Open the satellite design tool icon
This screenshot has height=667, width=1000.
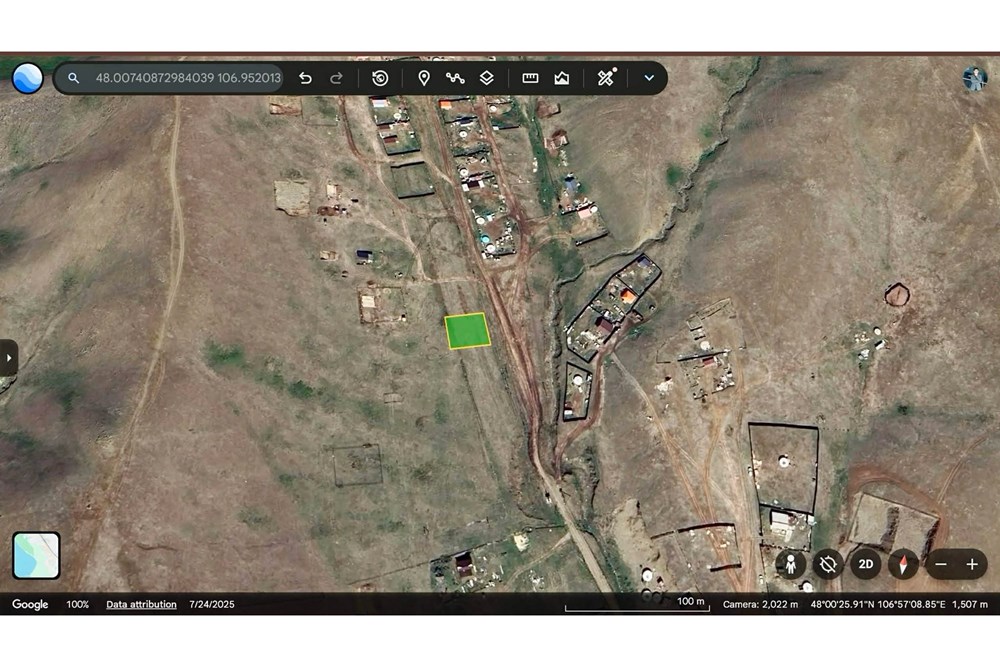coord(606,78)
